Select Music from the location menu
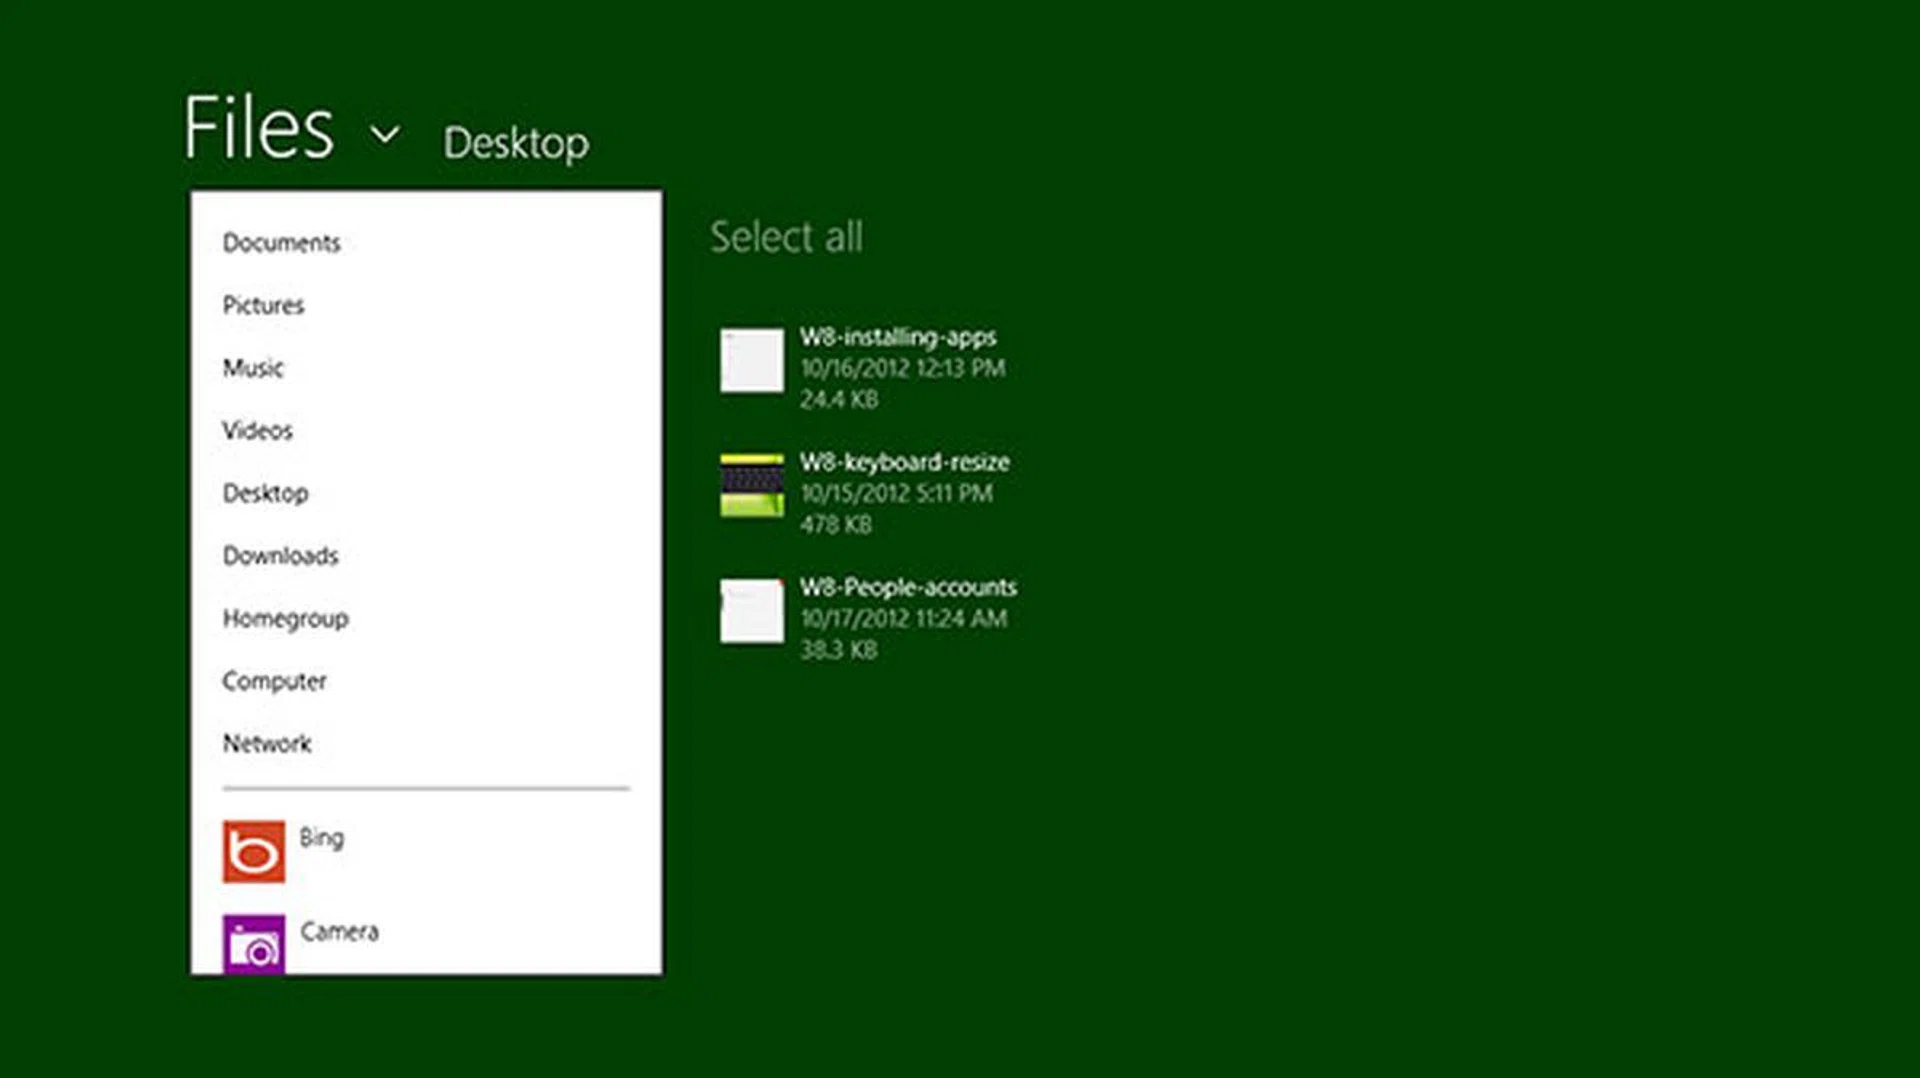The image size is (1920, 1078). pos(253,368)
